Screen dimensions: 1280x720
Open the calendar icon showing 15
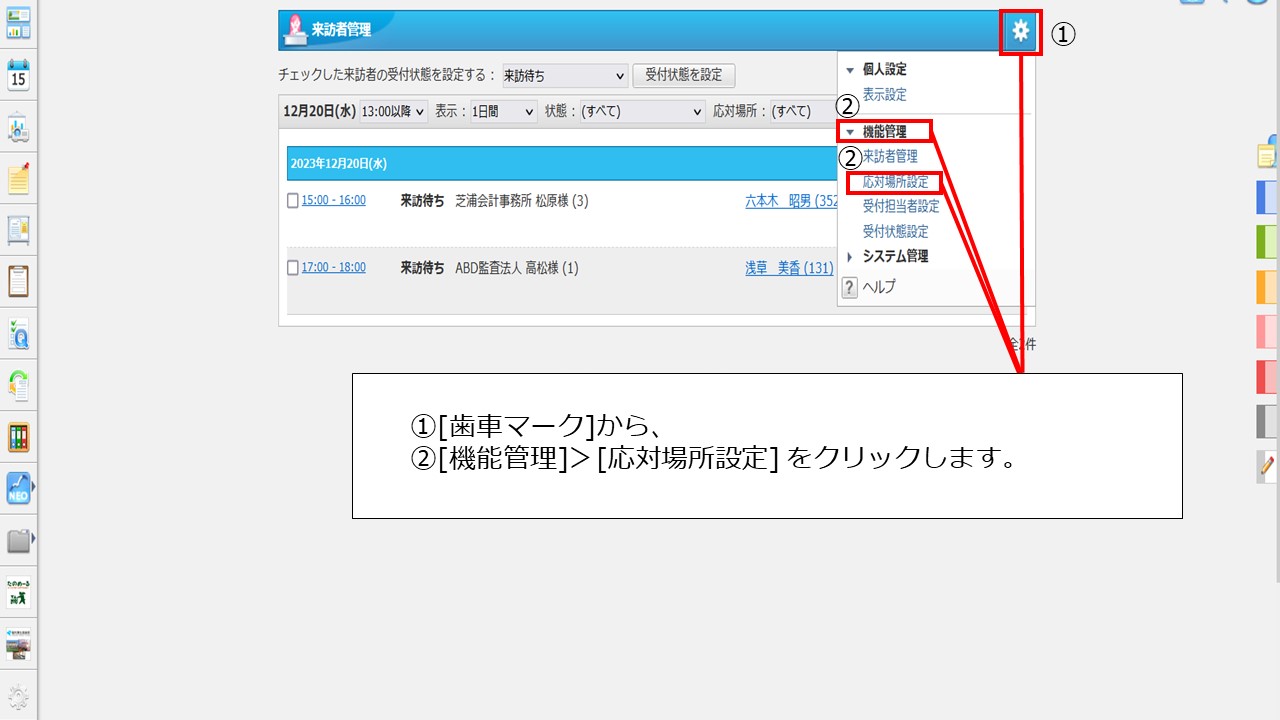coord(18,76)
